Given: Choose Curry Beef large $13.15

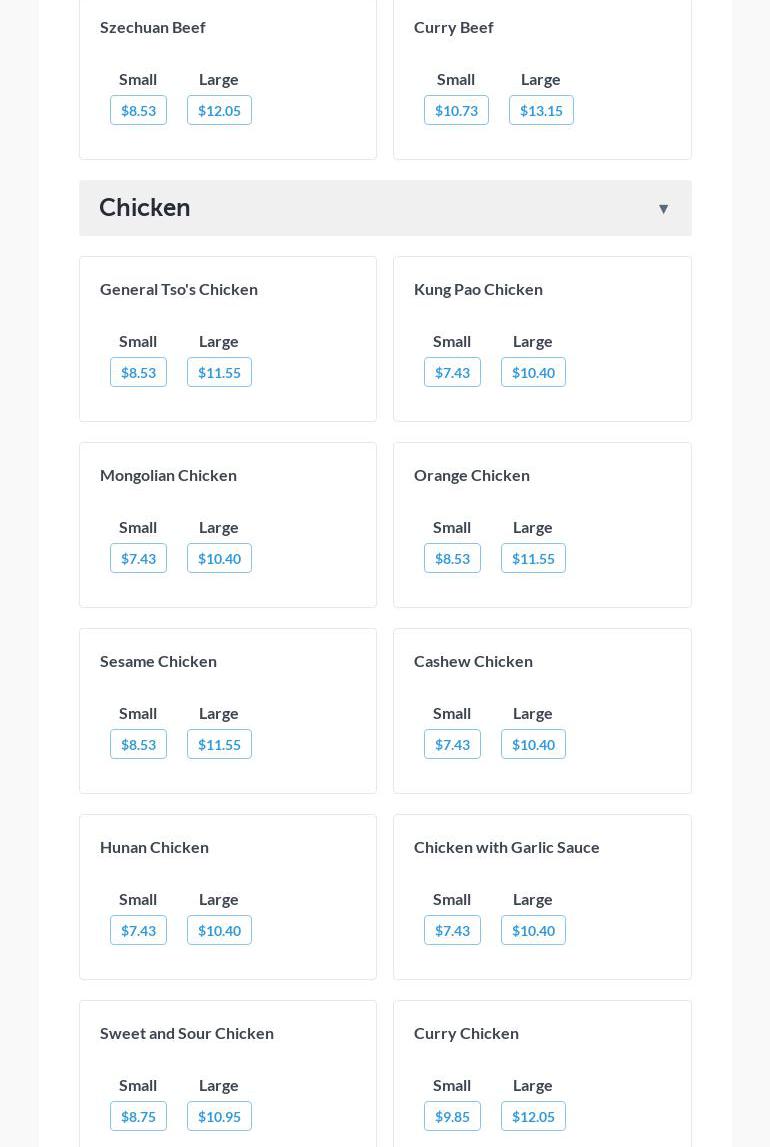Looking at the screenshot, I should 541,110.
